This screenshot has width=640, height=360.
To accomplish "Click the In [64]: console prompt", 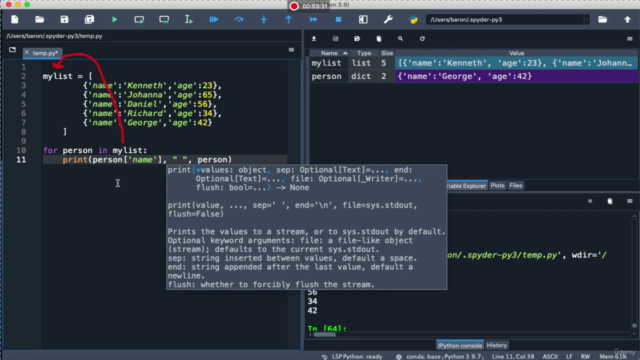I will 327,328.
